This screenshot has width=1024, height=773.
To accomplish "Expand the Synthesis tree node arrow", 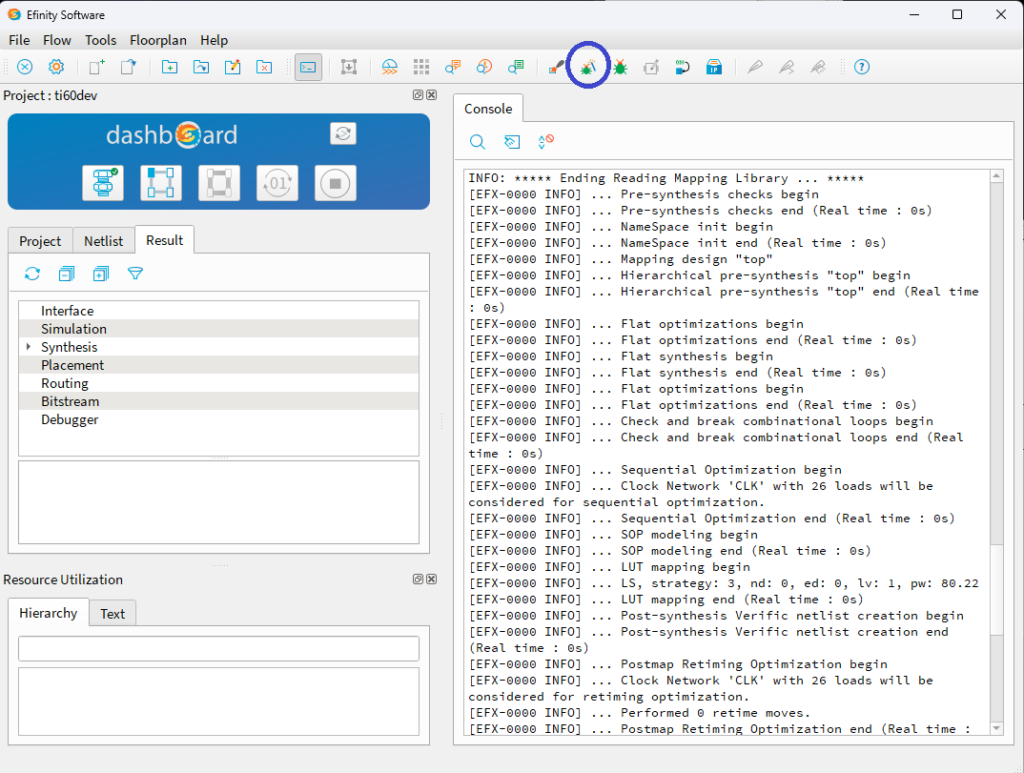I will tap(28, 347).
